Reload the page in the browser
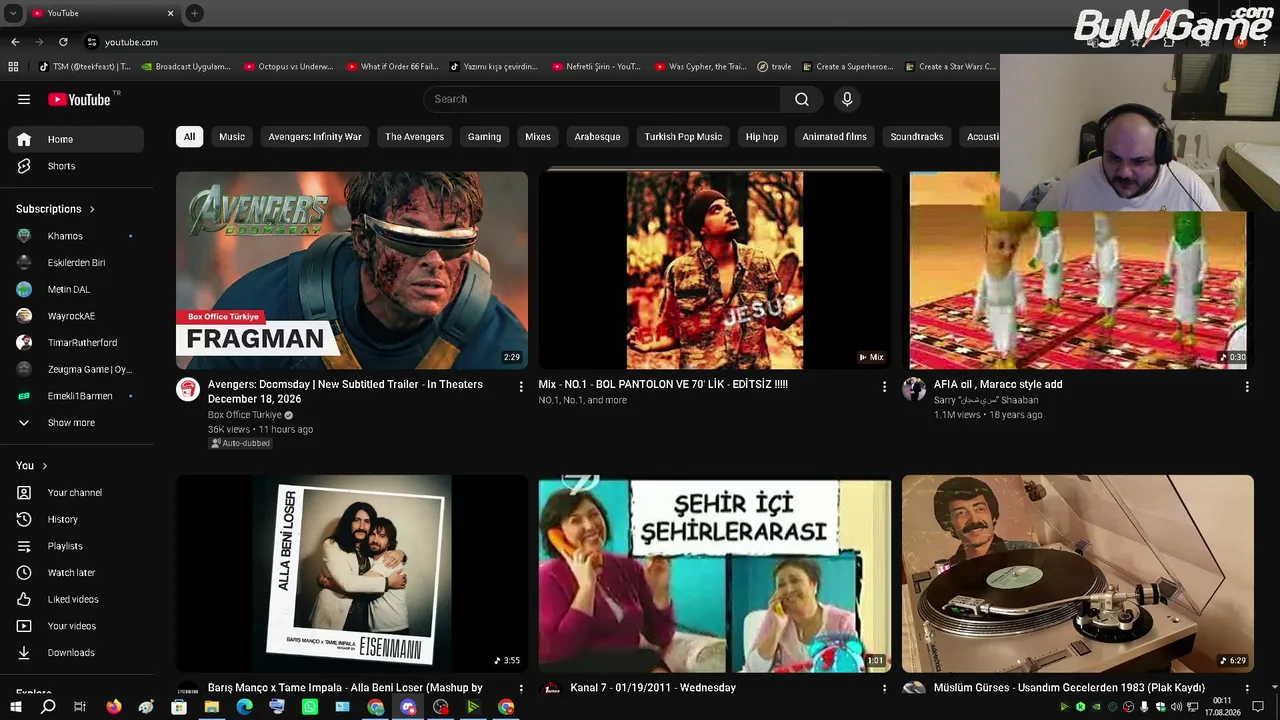This screenshot has width=1280, height=720. [x=63, y=42]
